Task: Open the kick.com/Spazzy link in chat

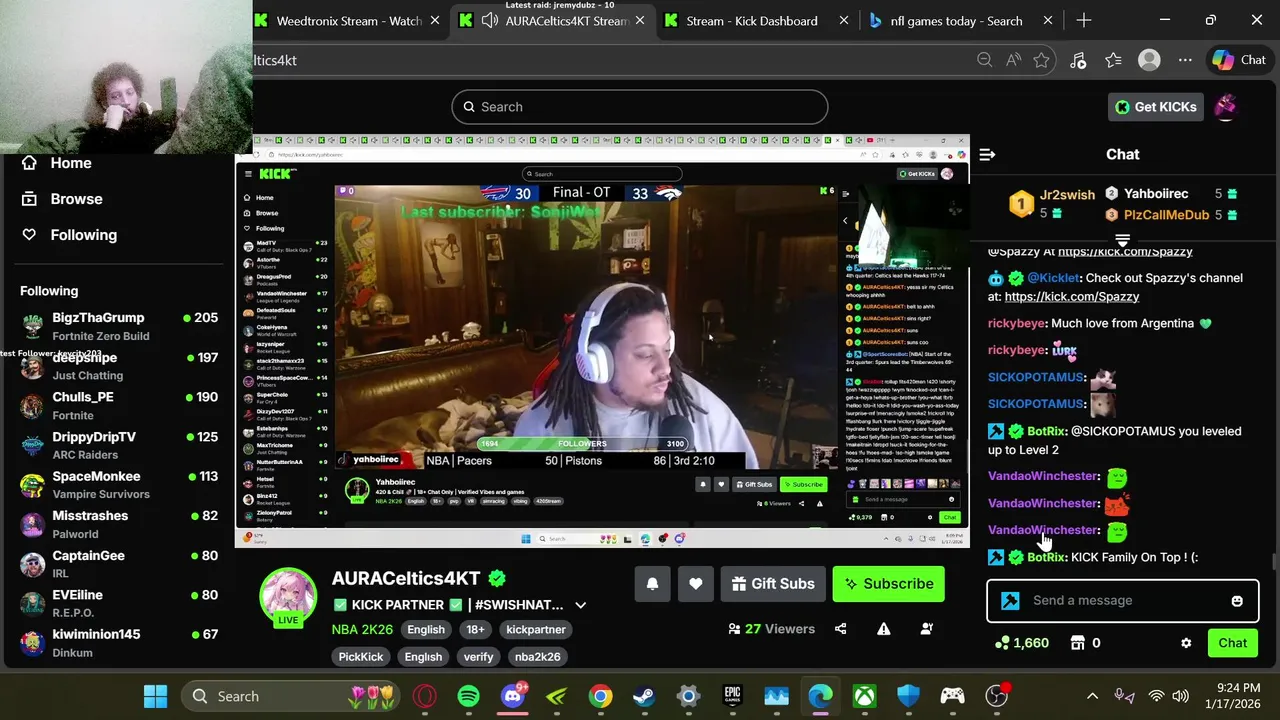Action: (x=1072, y=297)
